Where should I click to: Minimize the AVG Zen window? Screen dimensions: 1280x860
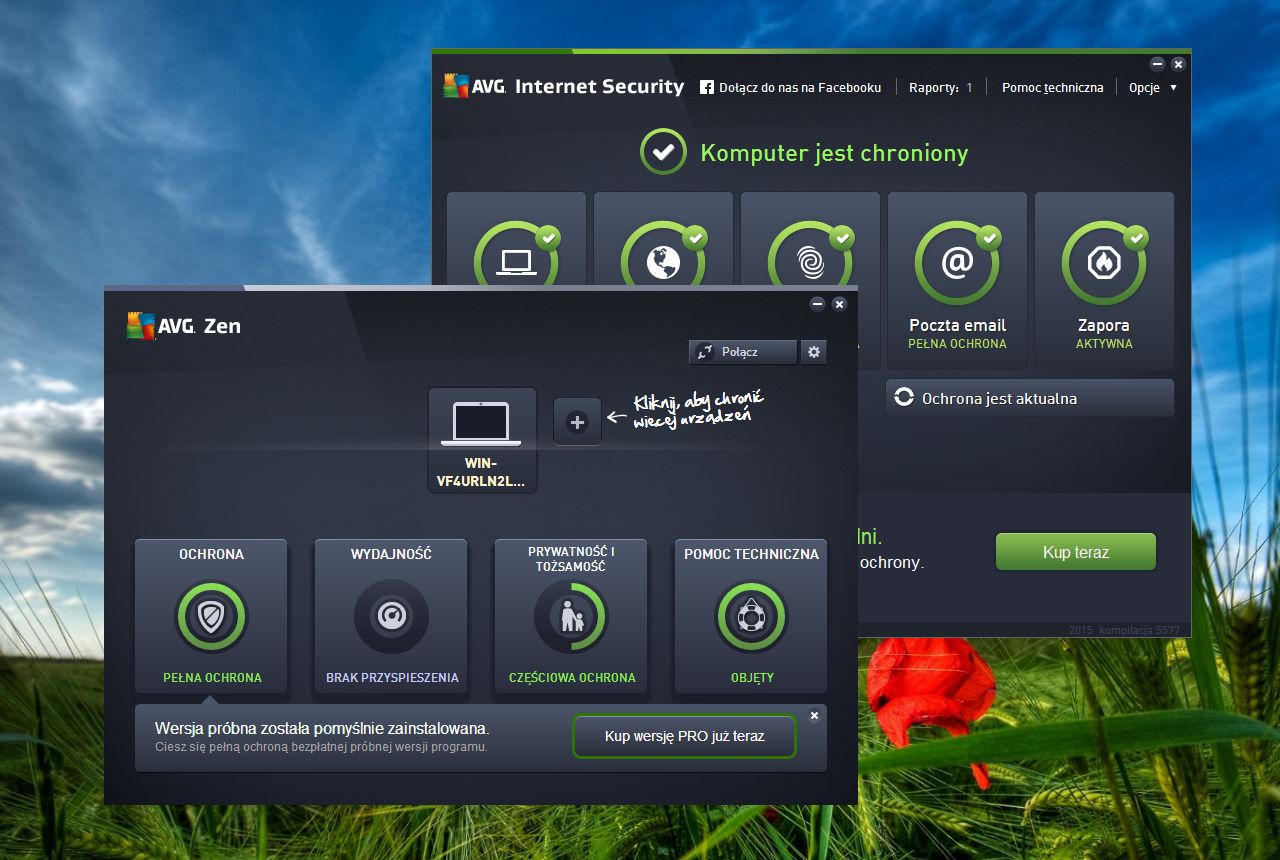[817, 304]
